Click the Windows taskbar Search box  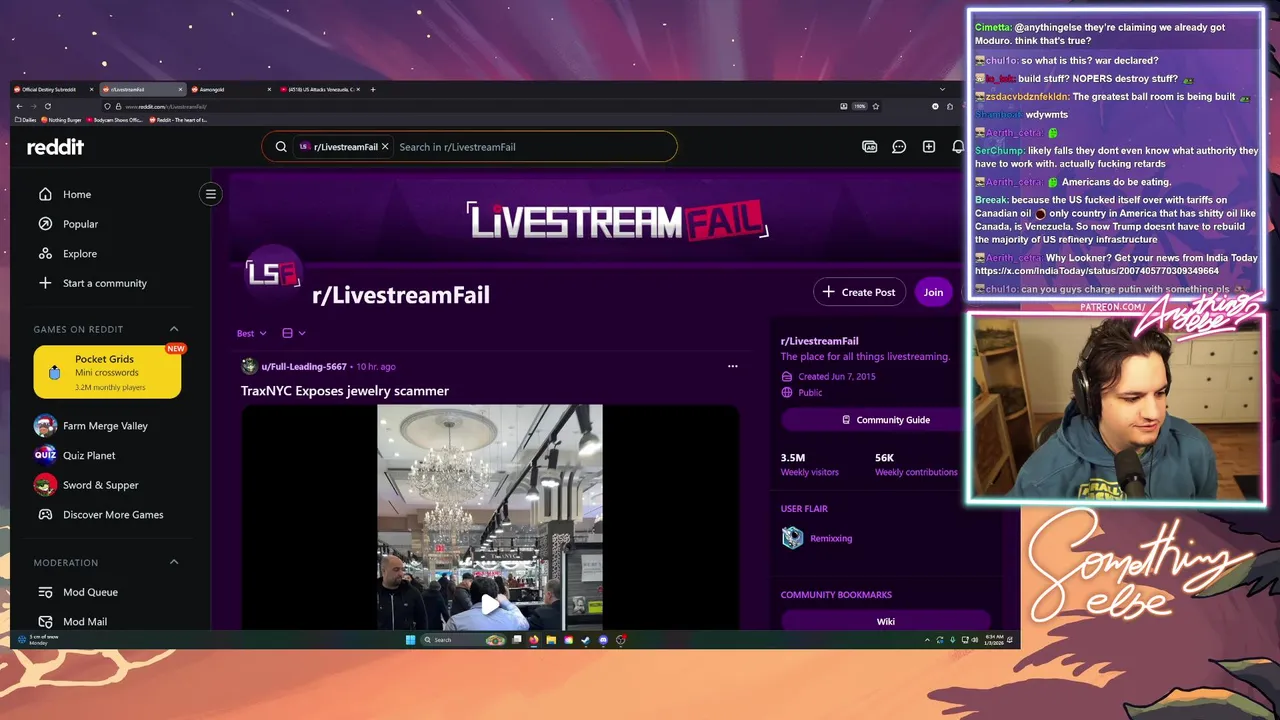point(463,640)
